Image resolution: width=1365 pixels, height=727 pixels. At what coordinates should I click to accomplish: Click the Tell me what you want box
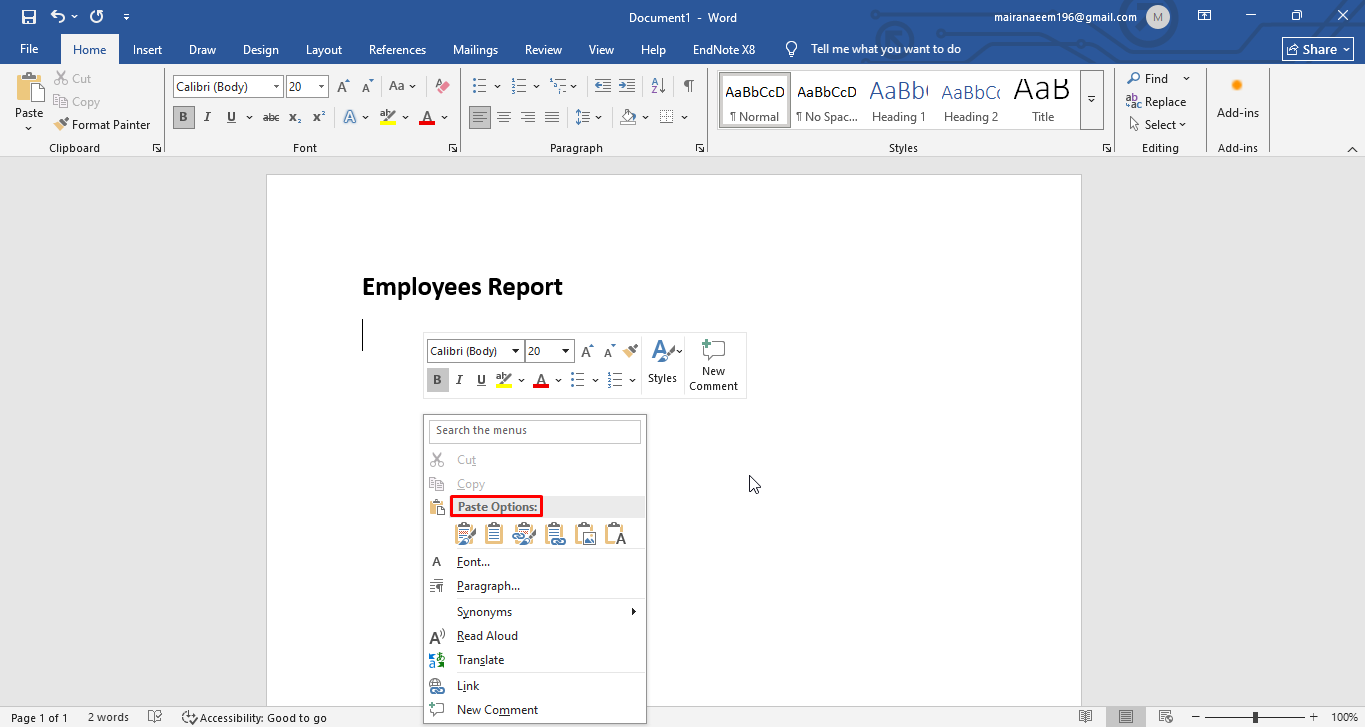coord(886,49)
